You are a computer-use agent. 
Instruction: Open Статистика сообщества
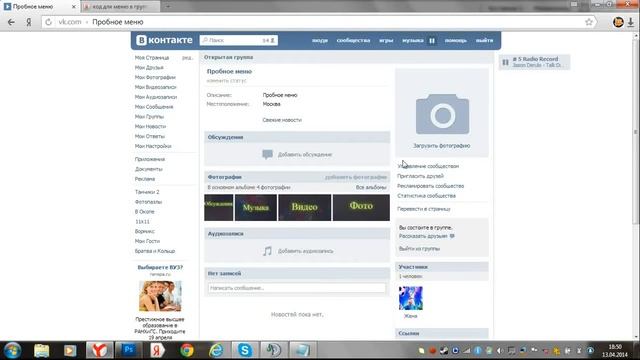(x=426, y=196)
